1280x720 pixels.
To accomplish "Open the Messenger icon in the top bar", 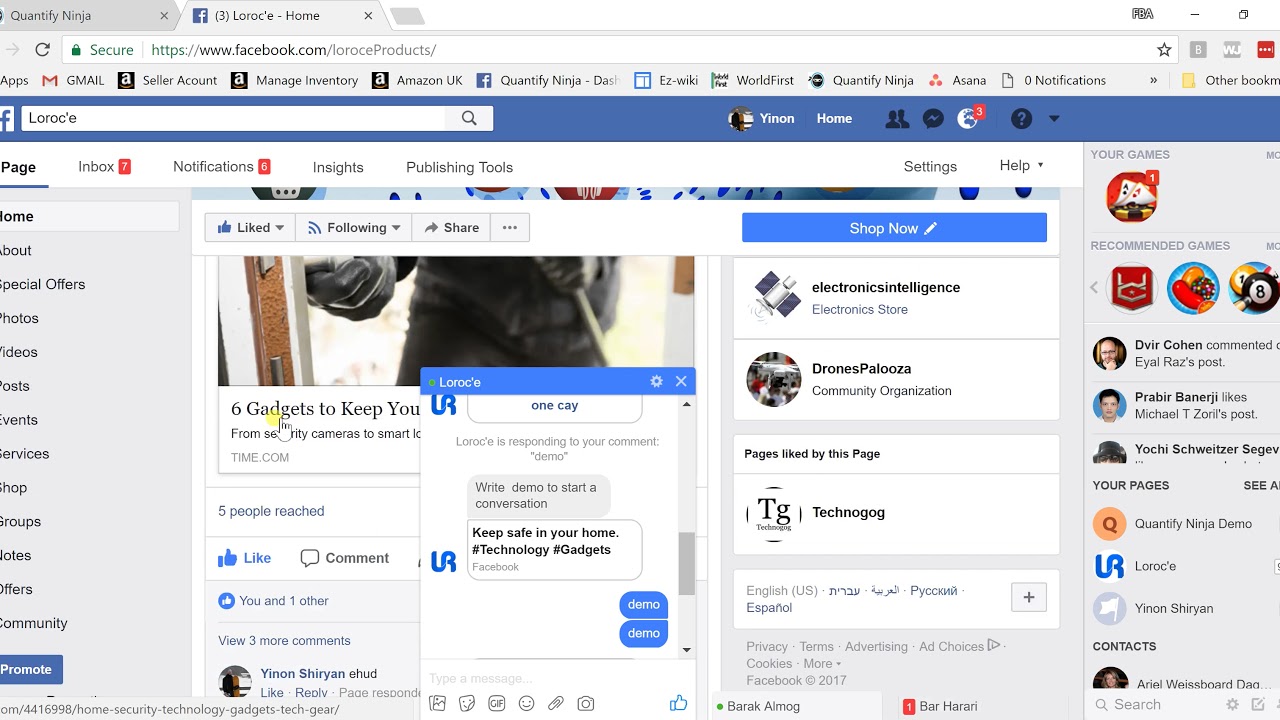I will pos(933,119).
